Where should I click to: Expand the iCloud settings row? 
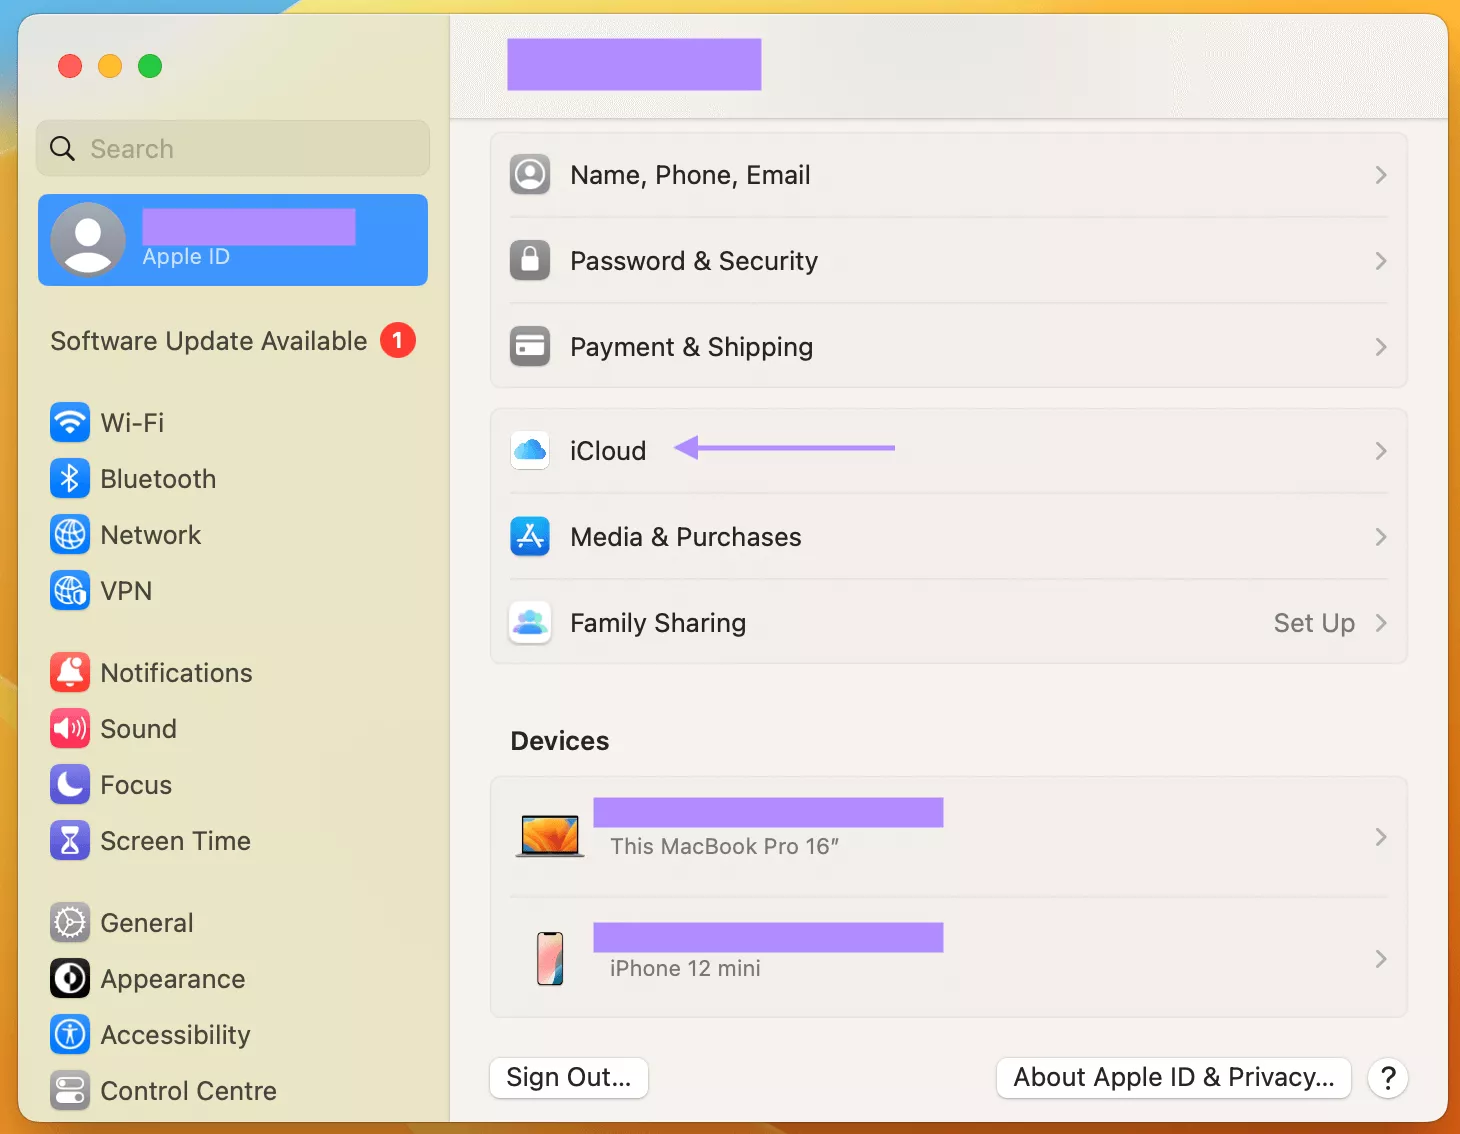point(1382,451)
